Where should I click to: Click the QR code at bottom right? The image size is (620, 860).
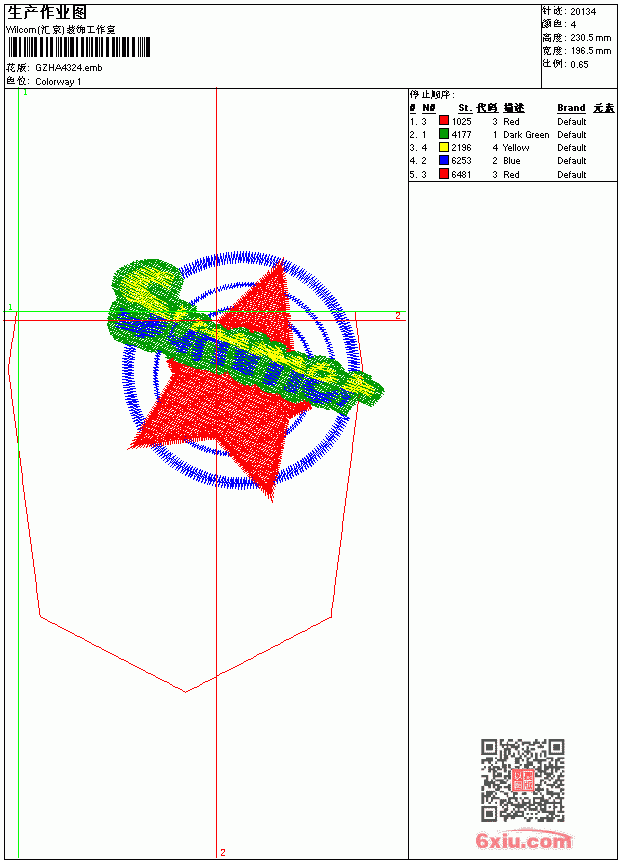pyautogui.click(x=523, y=779)
